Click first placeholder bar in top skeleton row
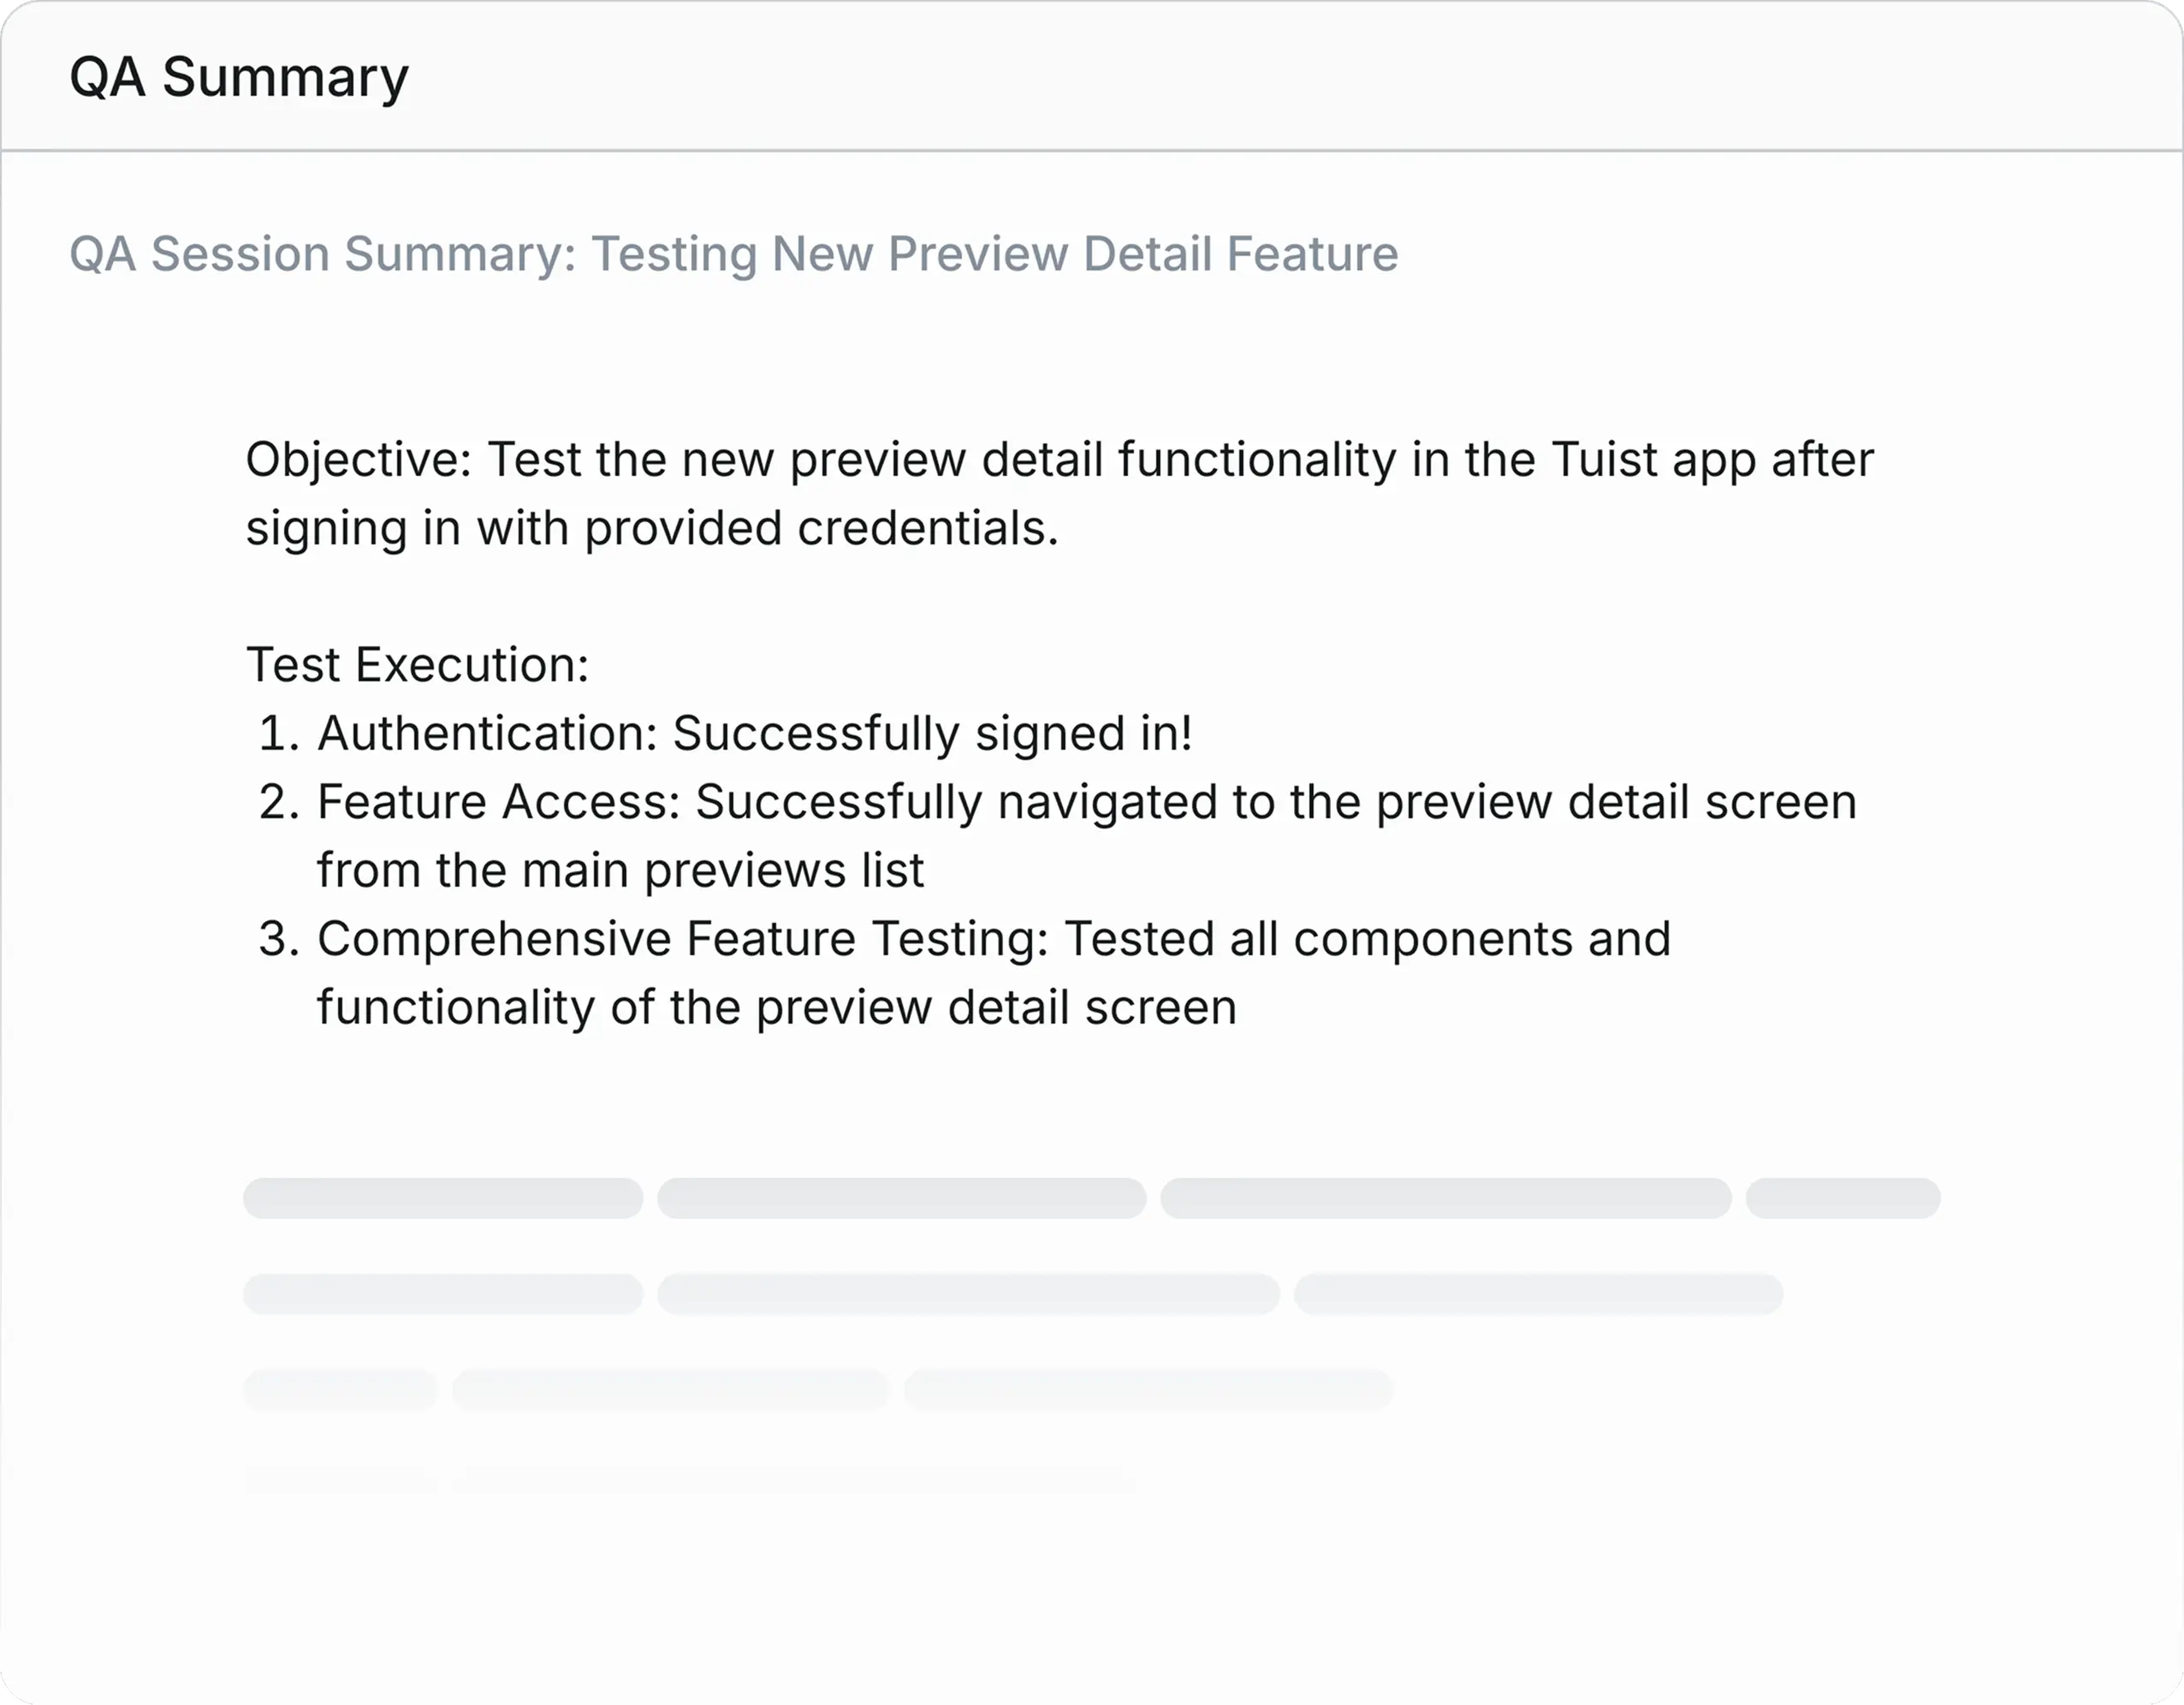Image resolution: width=2184 pixels, height=1705 pixels. pos(443,1198)
